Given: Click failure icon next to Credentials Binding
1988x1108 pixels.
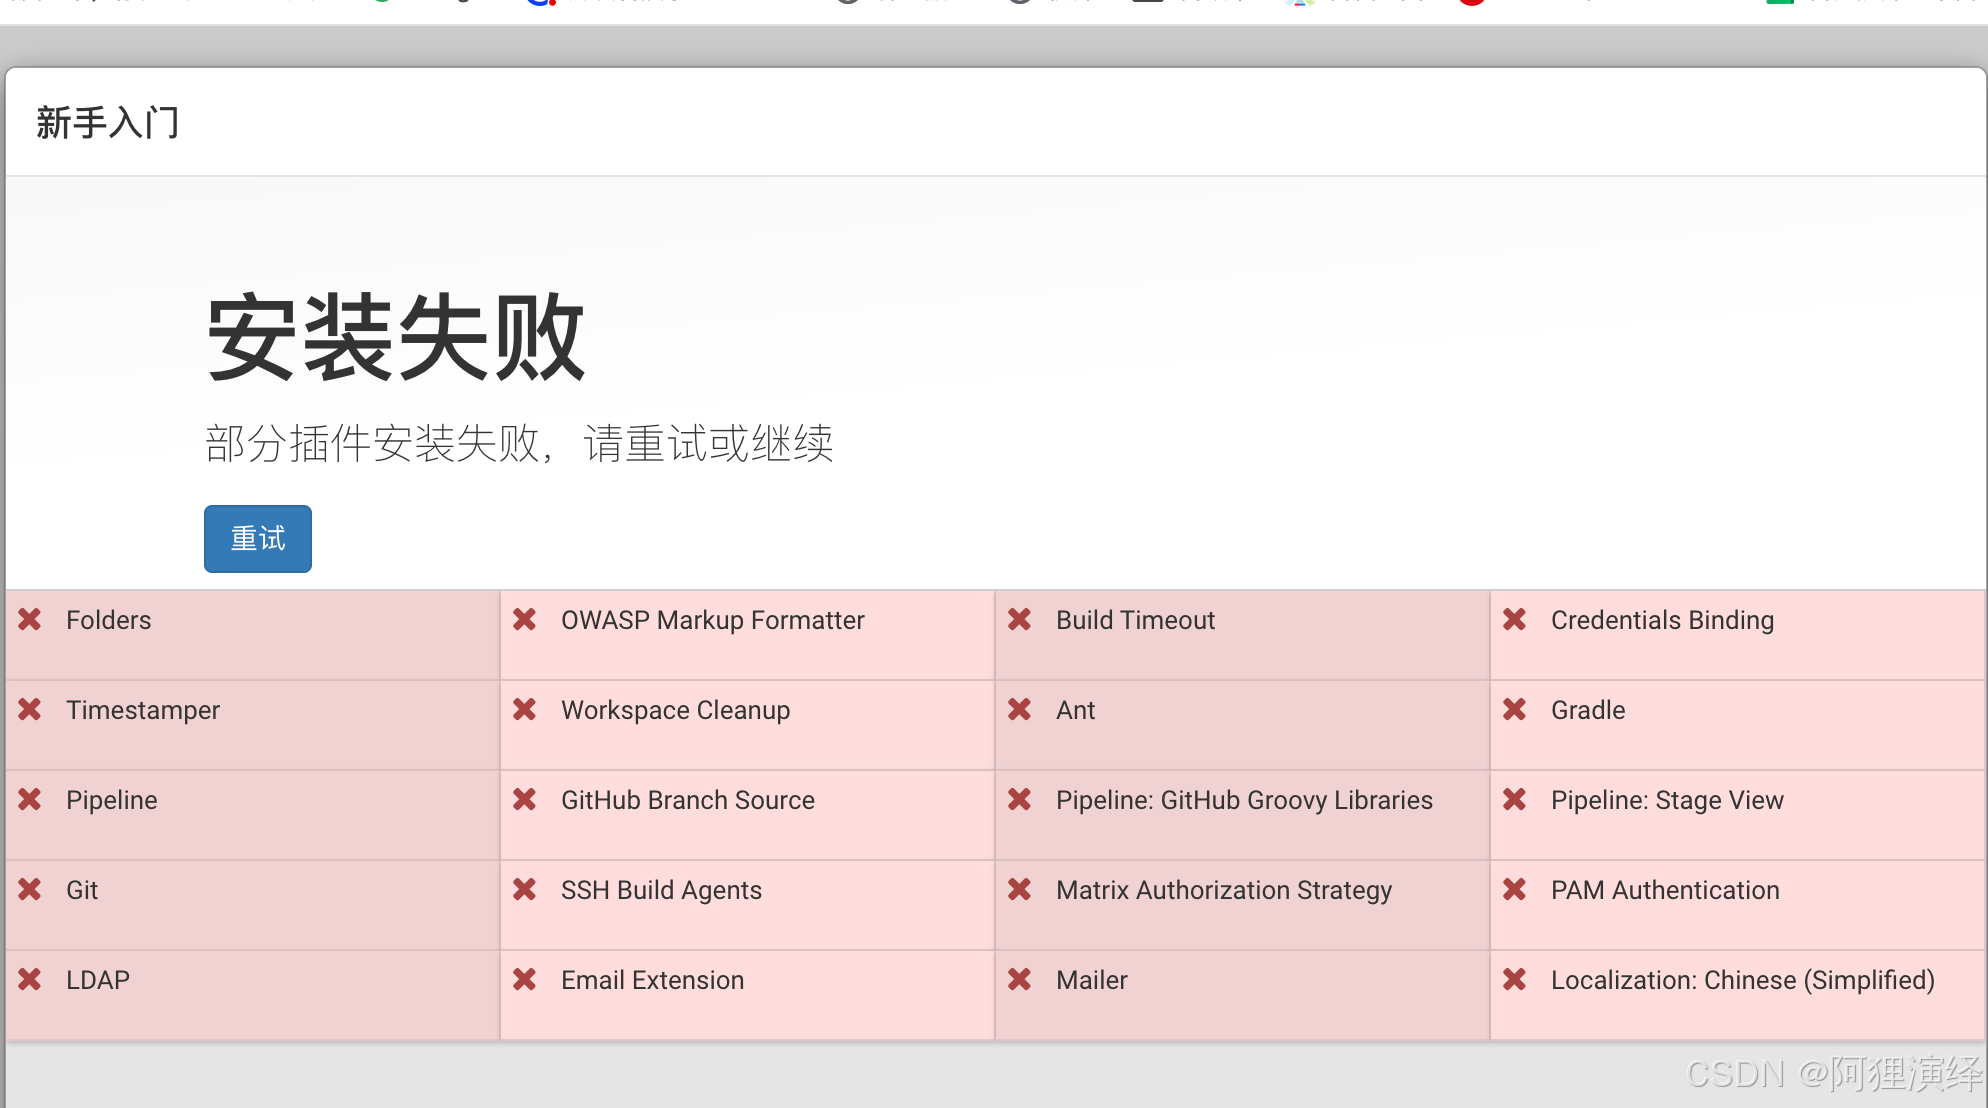Looking at the screenshot, I should [1515, 620].
